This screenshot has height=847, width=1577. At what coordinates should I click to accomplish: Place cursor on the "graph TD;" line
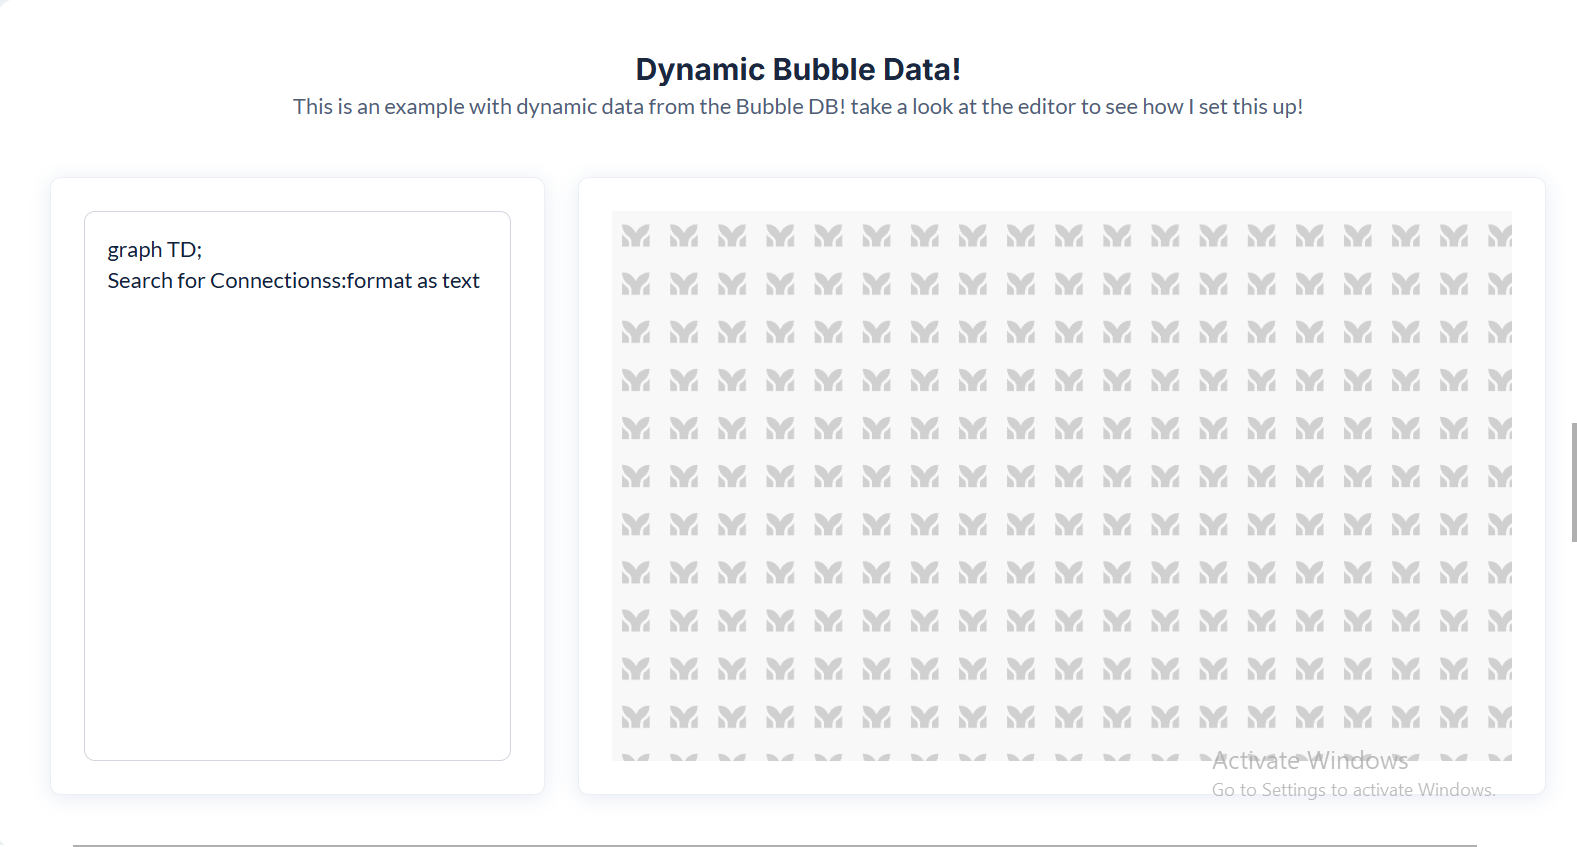point(155,250)
